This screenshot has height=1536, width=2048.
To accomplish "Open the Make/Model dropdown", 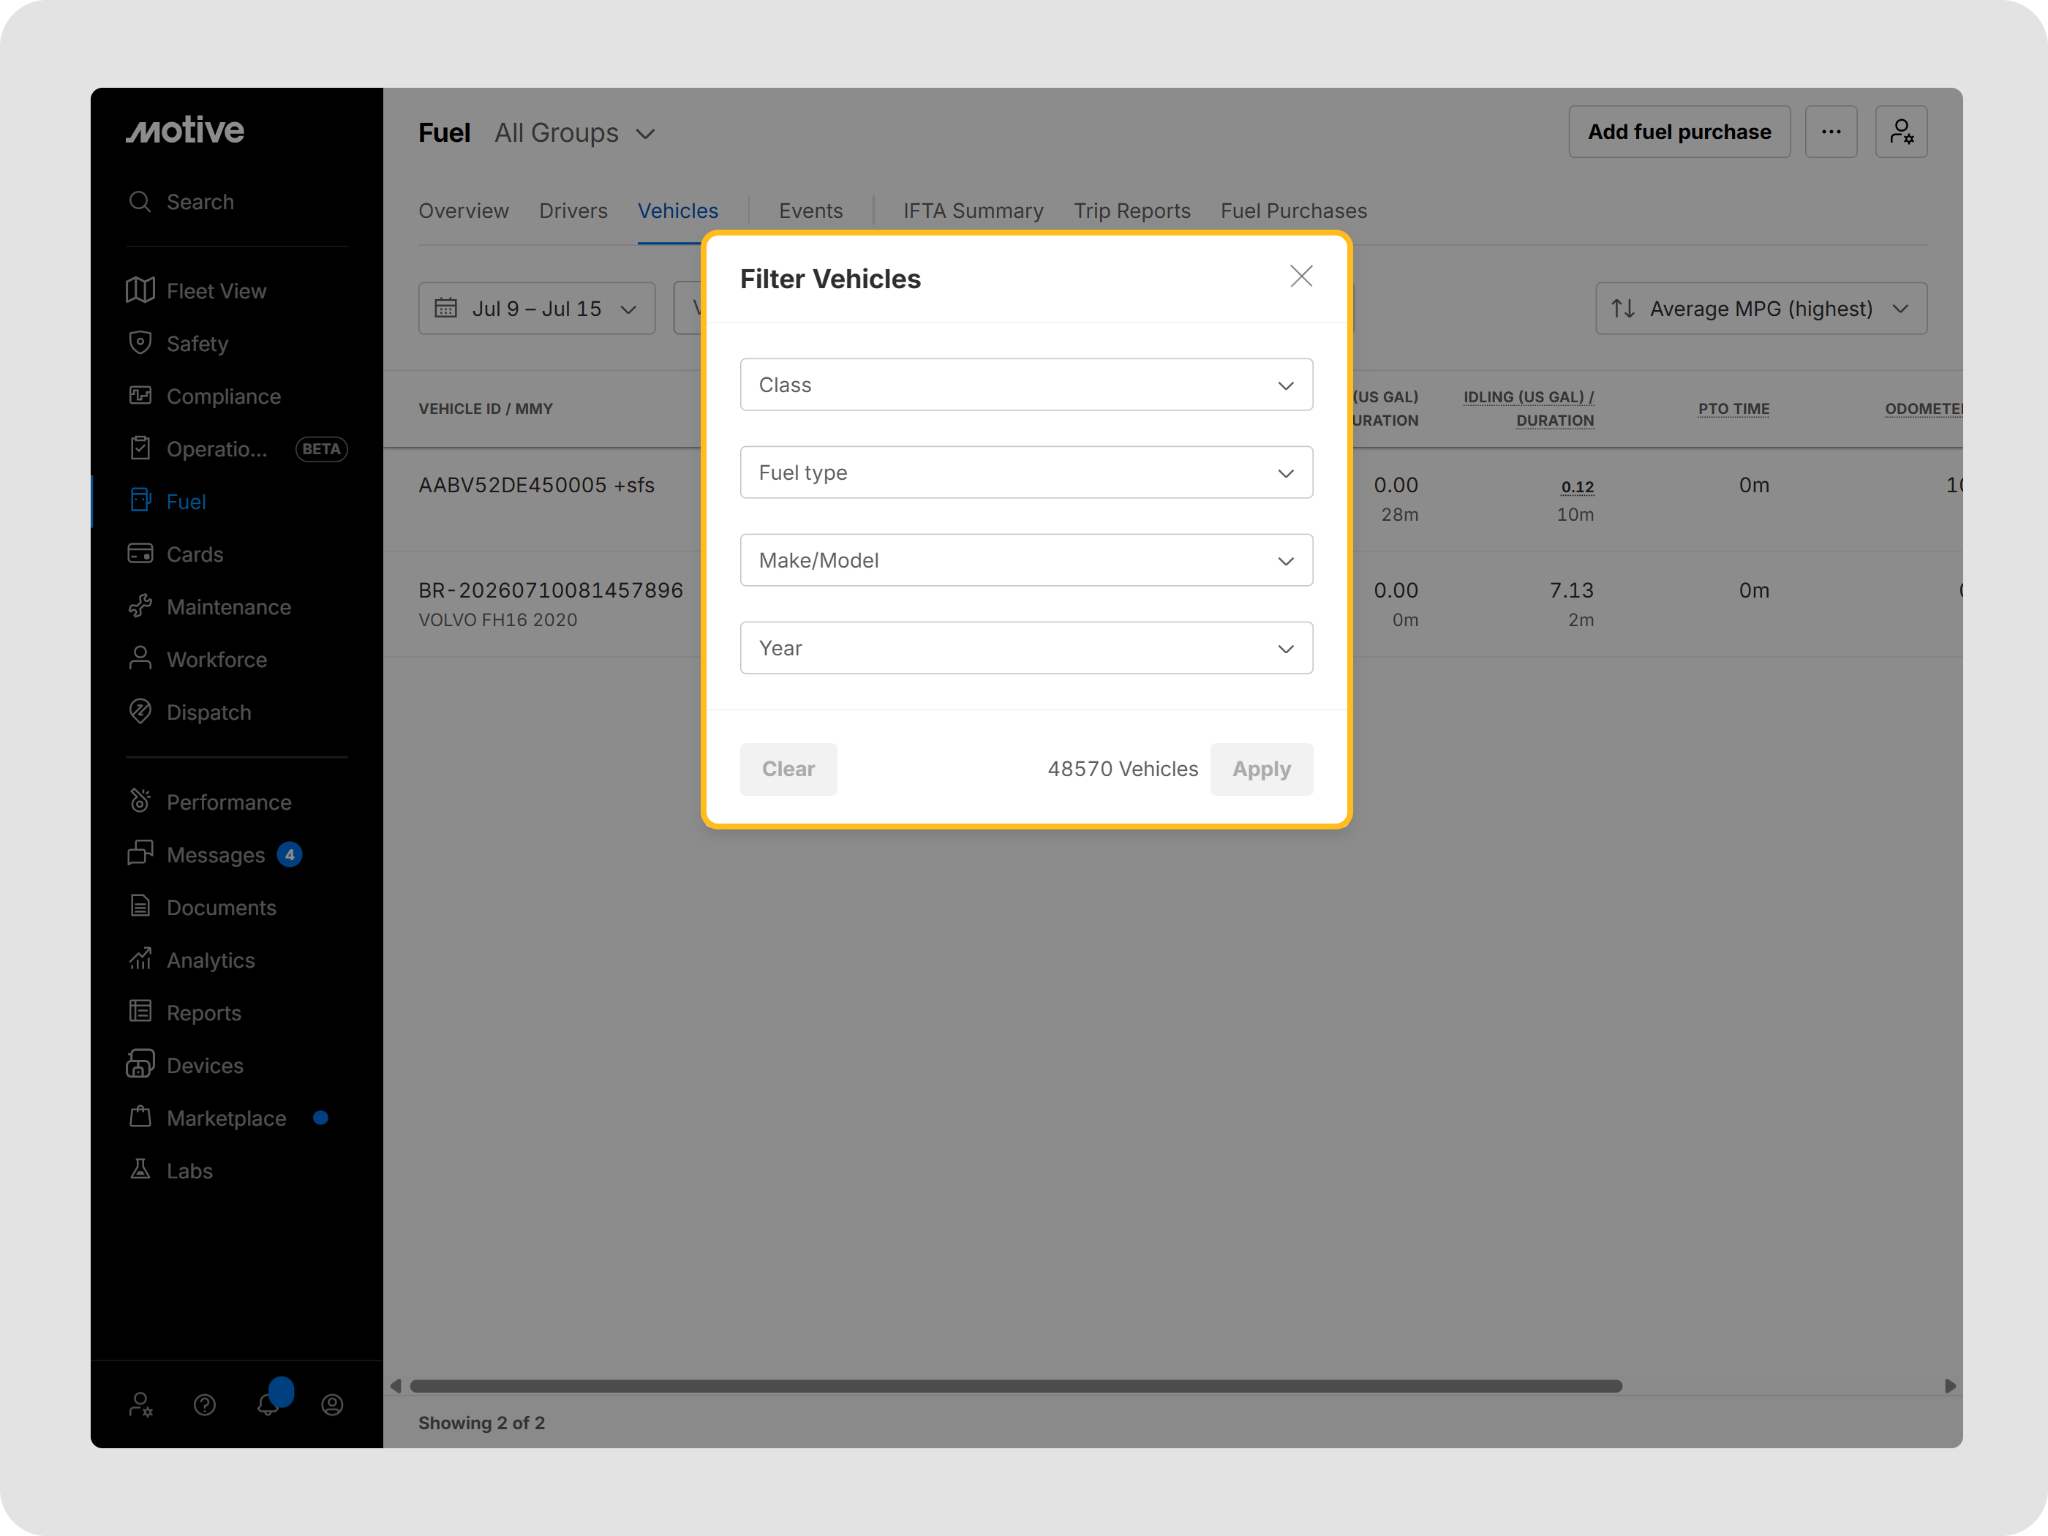I will click(1026, 561).
